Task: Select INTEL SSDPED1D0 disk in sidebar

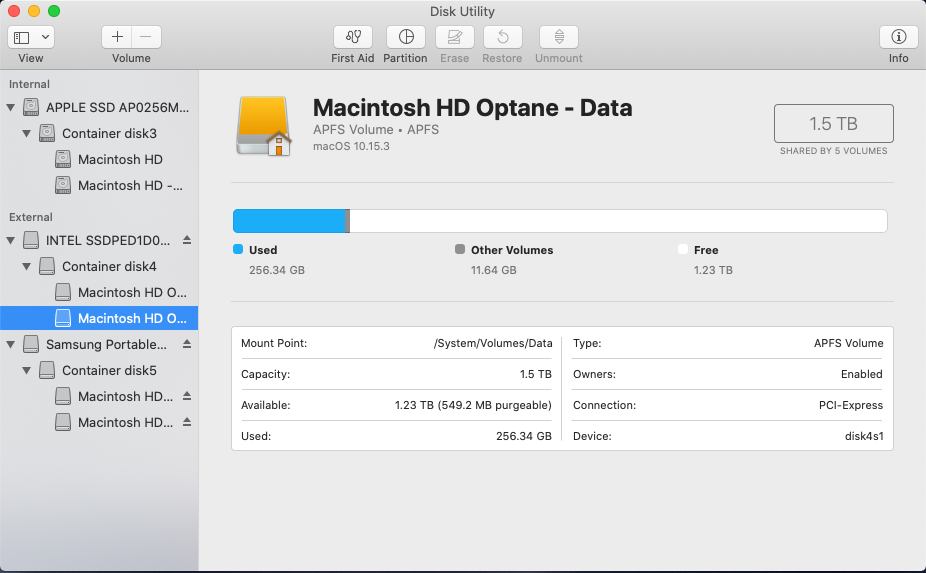Action: 99,240
